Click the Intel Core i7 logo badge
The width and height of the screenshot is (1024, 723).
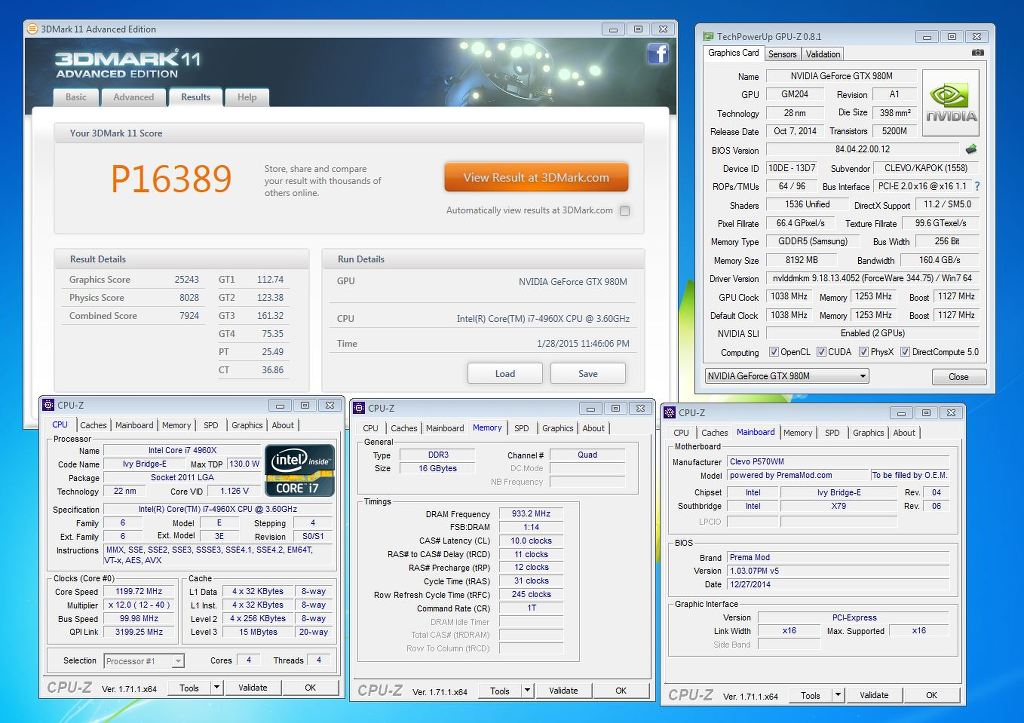300,471
